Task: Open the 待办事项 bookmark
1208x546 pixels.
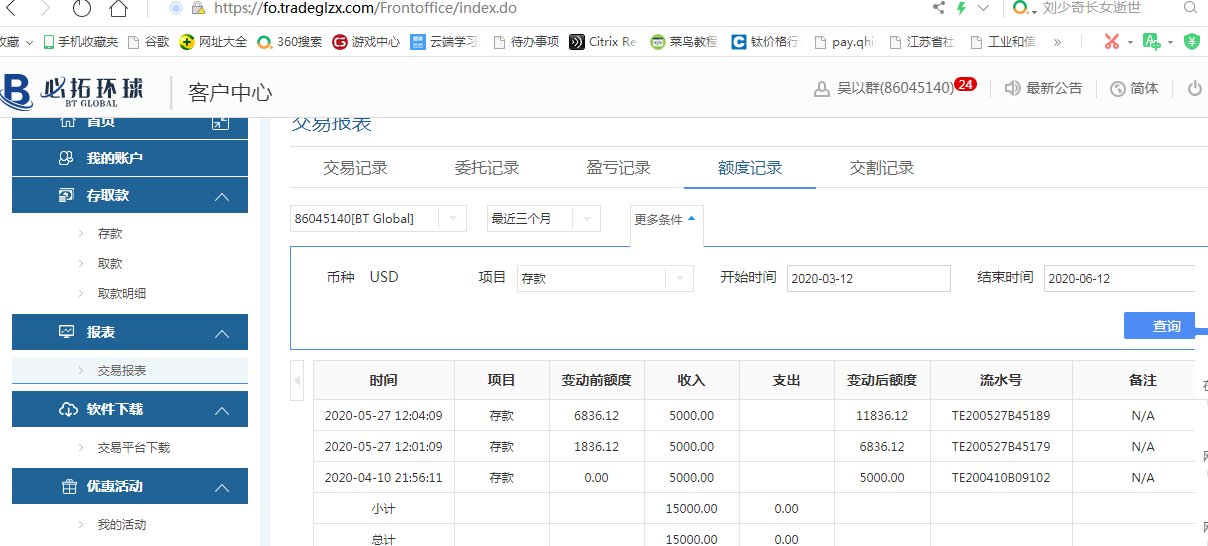Action: point(526,42)
